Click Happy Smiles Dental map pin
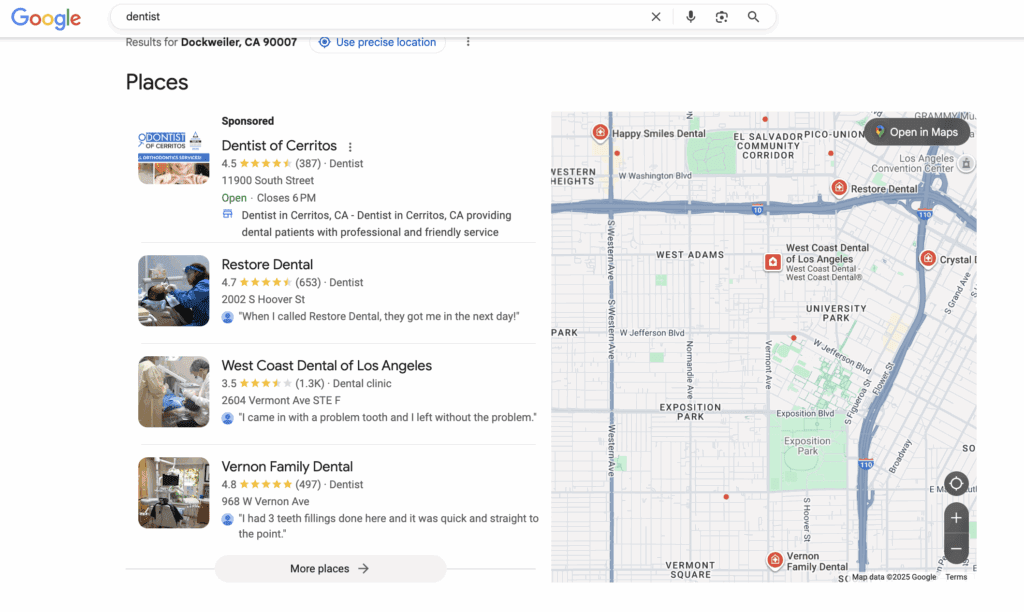 (600, 133)
